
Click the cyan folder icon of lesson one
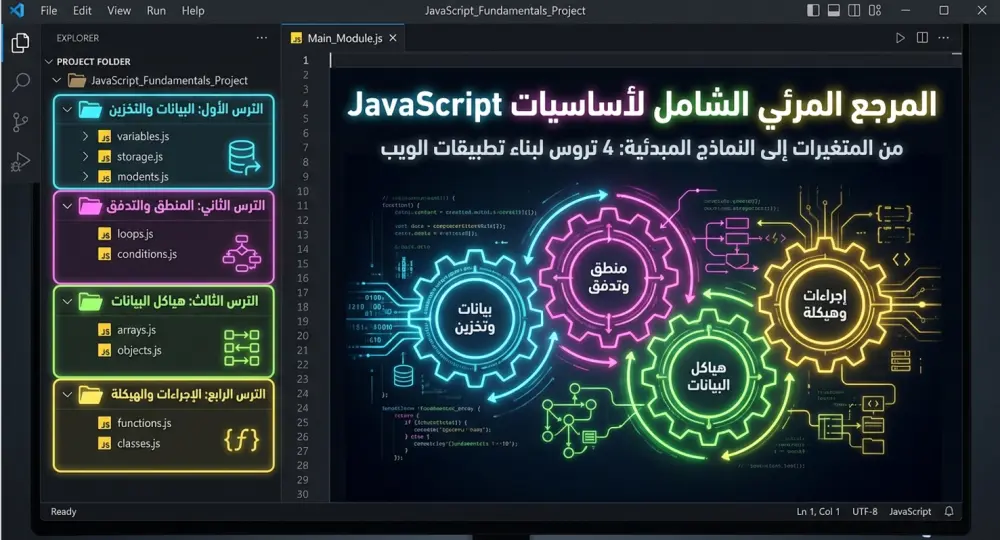[x=91, y=110]
